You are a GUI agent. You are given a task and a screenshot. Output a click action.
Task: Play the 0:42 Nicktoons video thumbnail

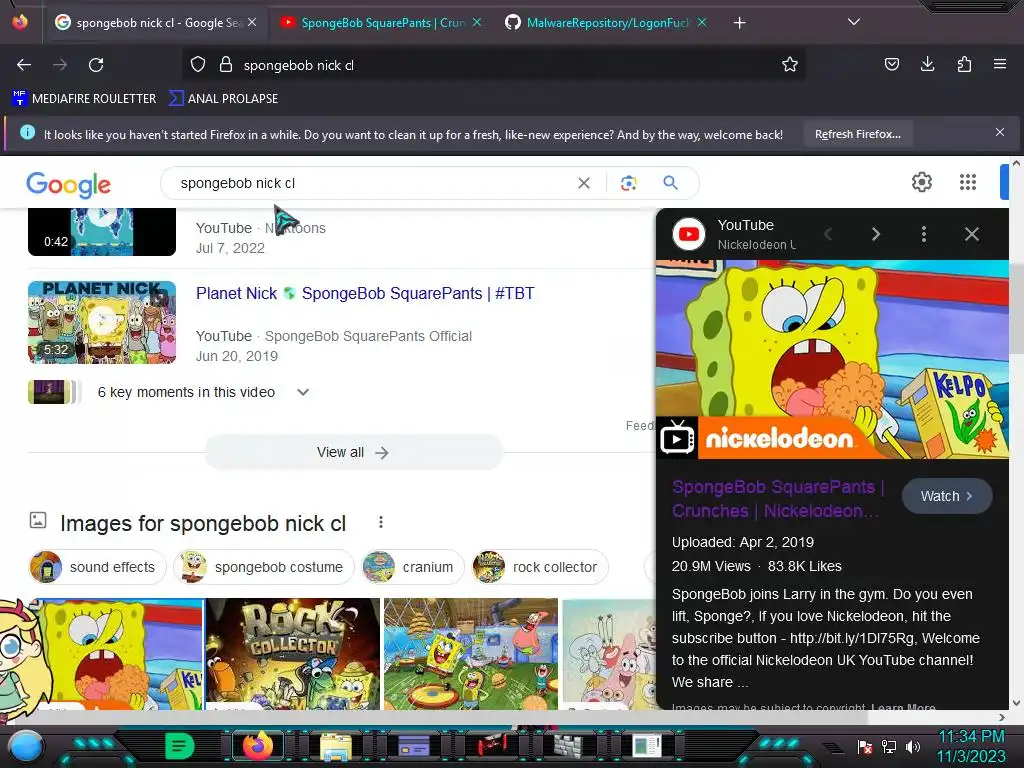[102, 232]
